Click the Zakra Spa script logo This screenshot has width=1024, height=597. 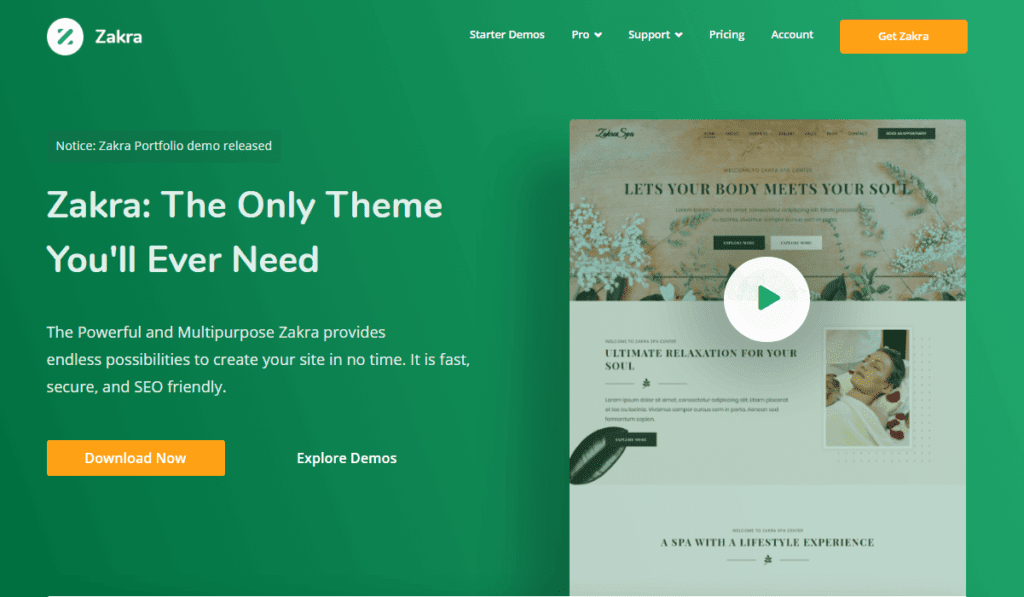pos(614,131)
